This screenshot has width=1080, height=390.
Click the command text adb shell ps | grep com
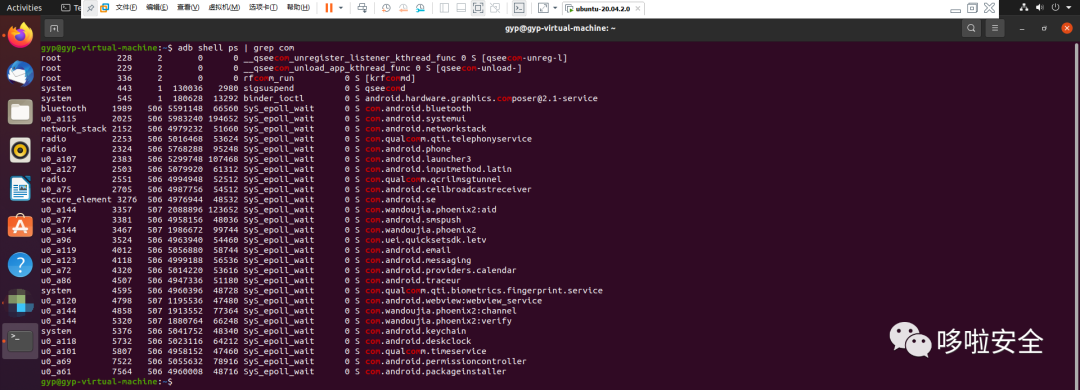coord(236,48)
